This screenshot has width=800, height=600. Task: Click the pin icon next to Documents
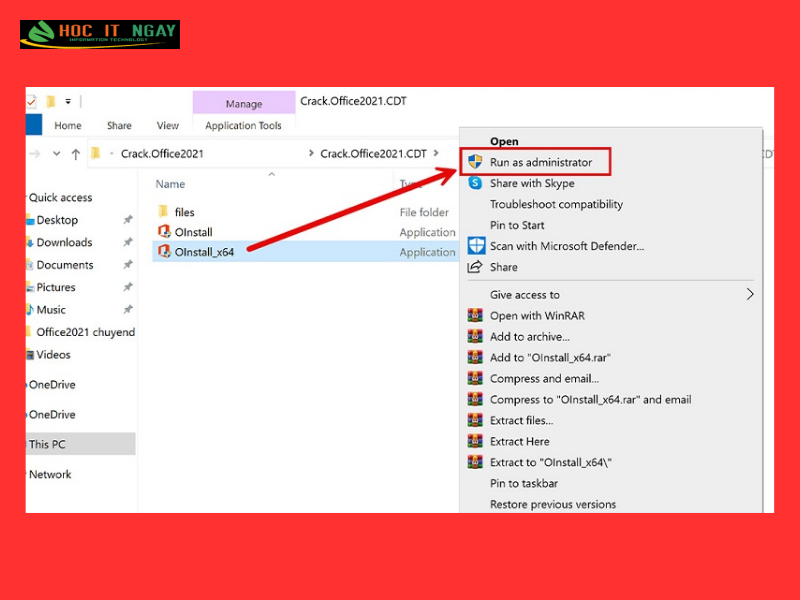128,264
